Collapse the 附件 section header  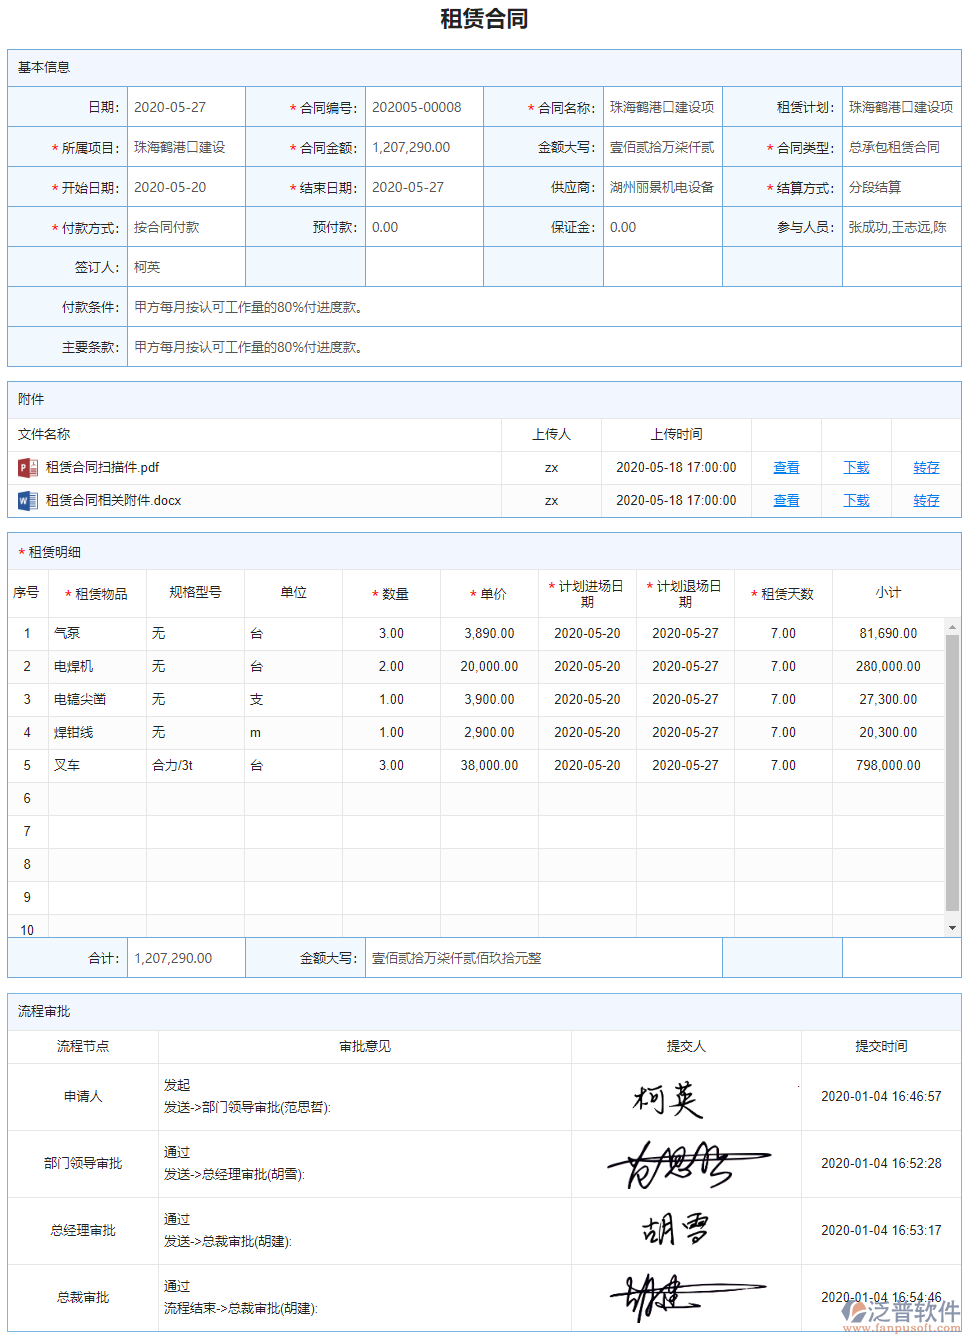(x=32, y=399)
